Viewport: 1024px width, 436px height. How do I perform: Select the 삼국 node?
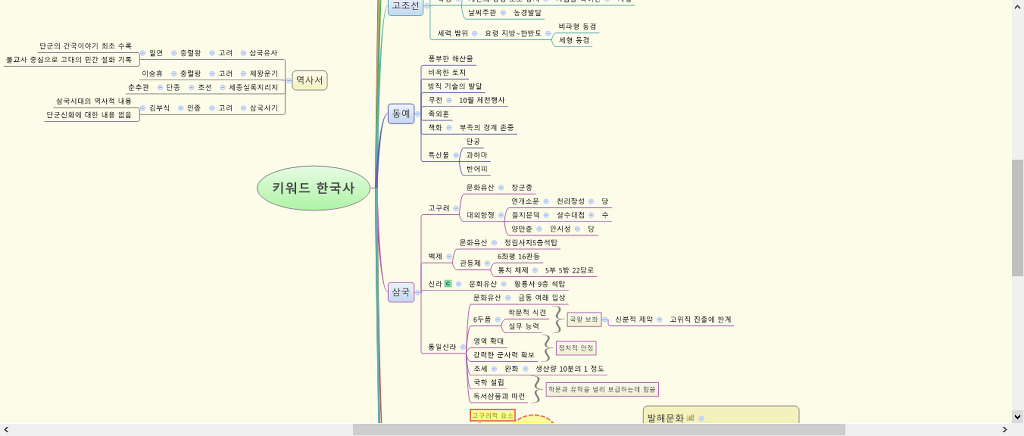401,292
